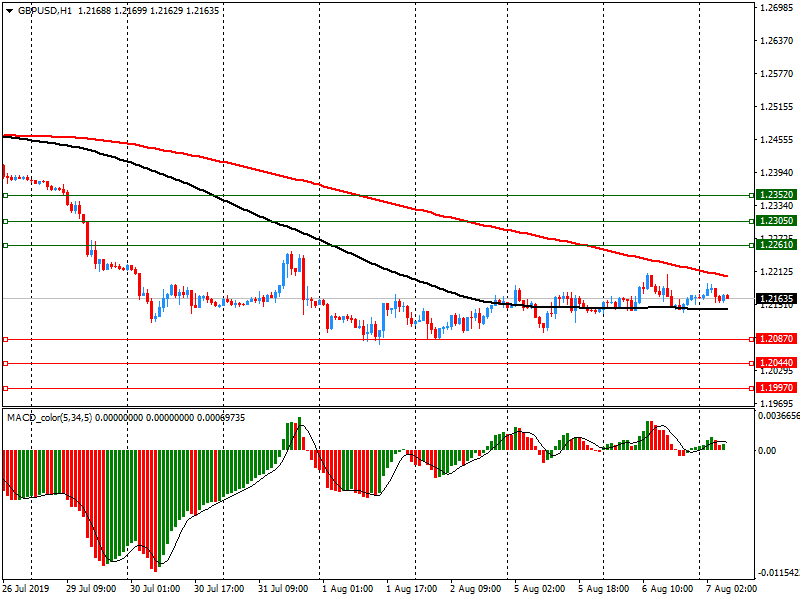
Task: Grab left handle of 1.23050 green line
Action: coord(6,221)
